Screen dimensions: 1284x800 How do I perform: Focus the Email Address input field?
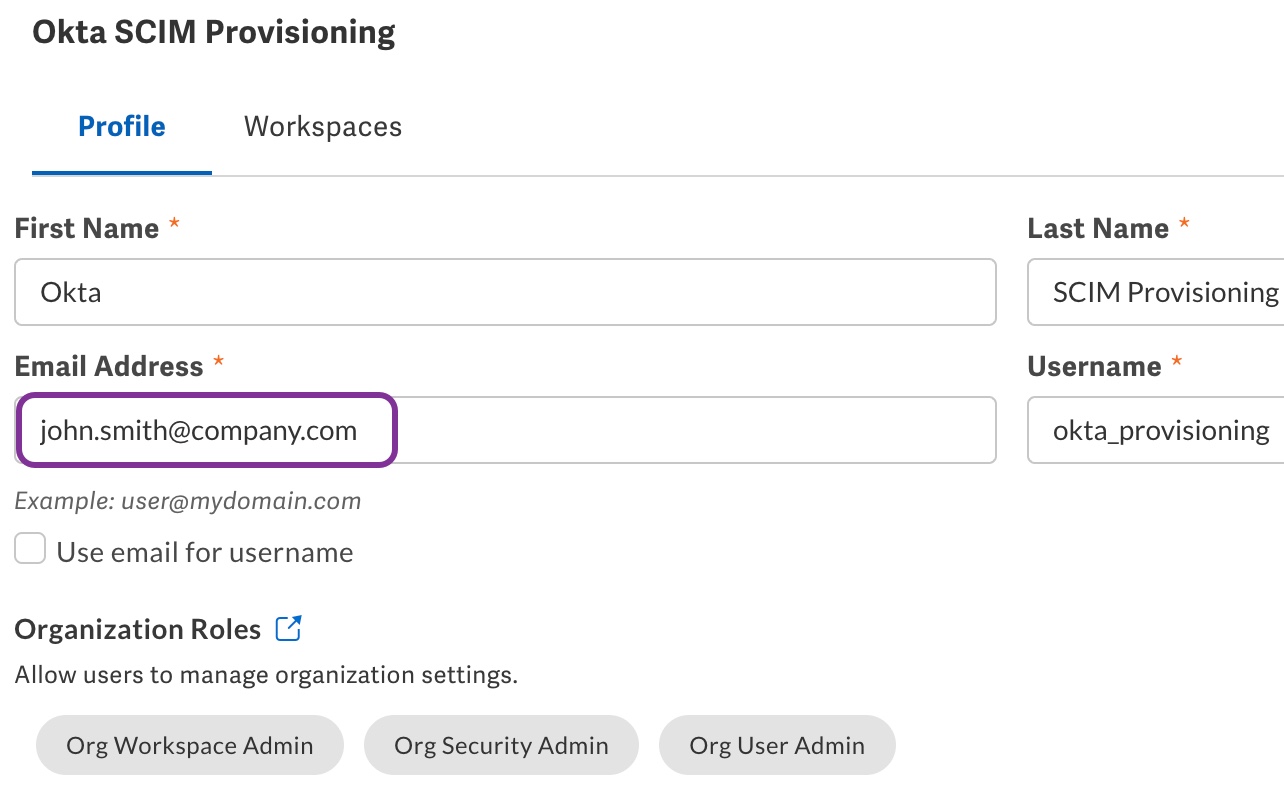[505, 430]
